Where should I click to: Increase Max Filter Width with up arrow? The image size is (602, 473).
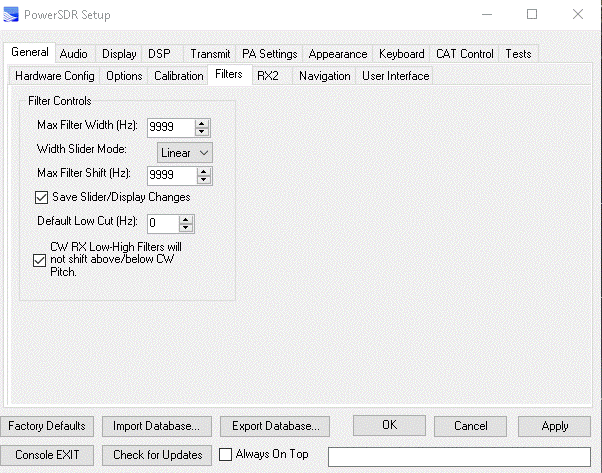pos(202,124)
